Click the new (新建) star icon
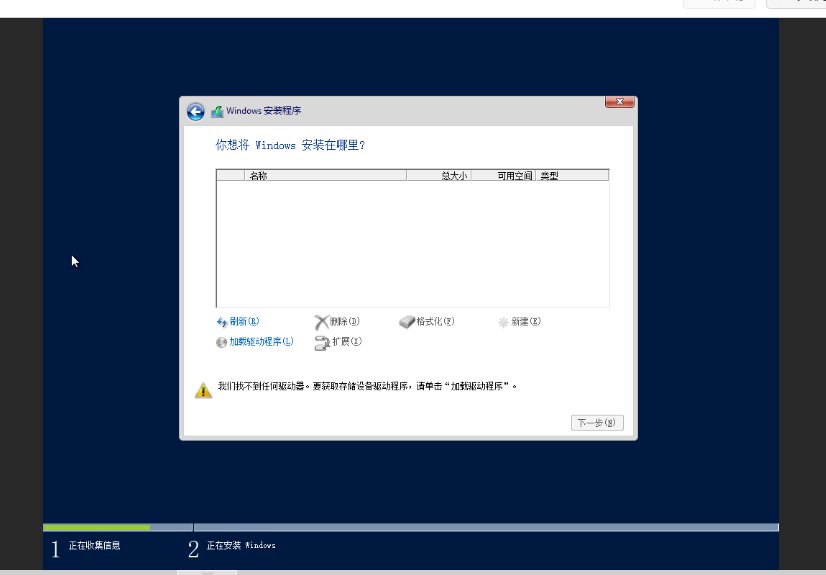 [503, 322]
